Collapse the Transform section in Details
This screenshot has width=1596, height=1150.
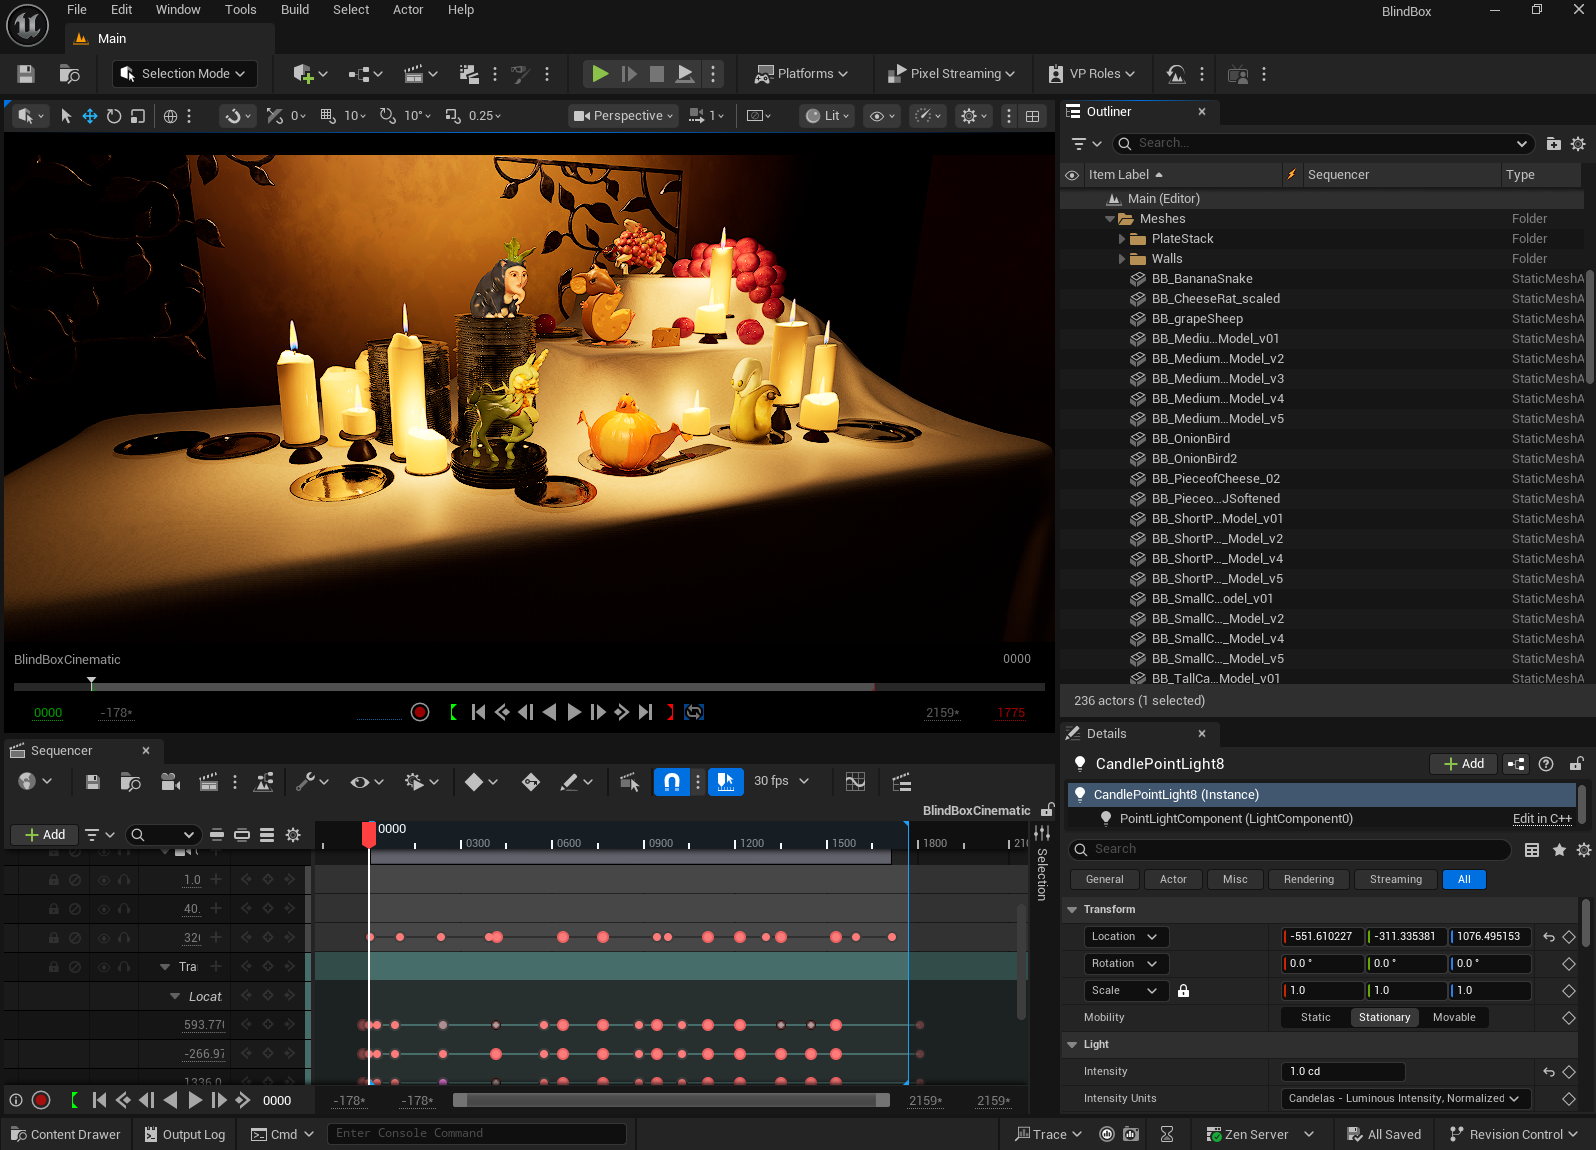pos(1072,910)
